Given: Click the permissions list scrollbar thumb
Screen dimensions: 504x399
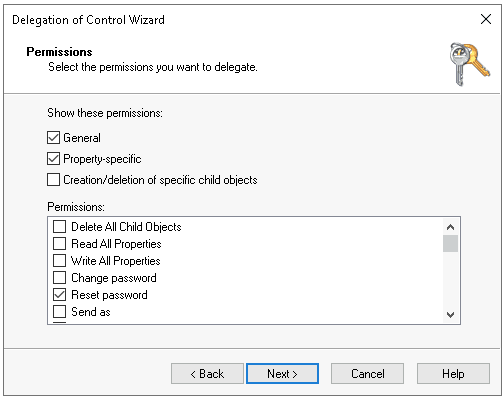Looking at the screenshot, I should [x=450, y=243].
